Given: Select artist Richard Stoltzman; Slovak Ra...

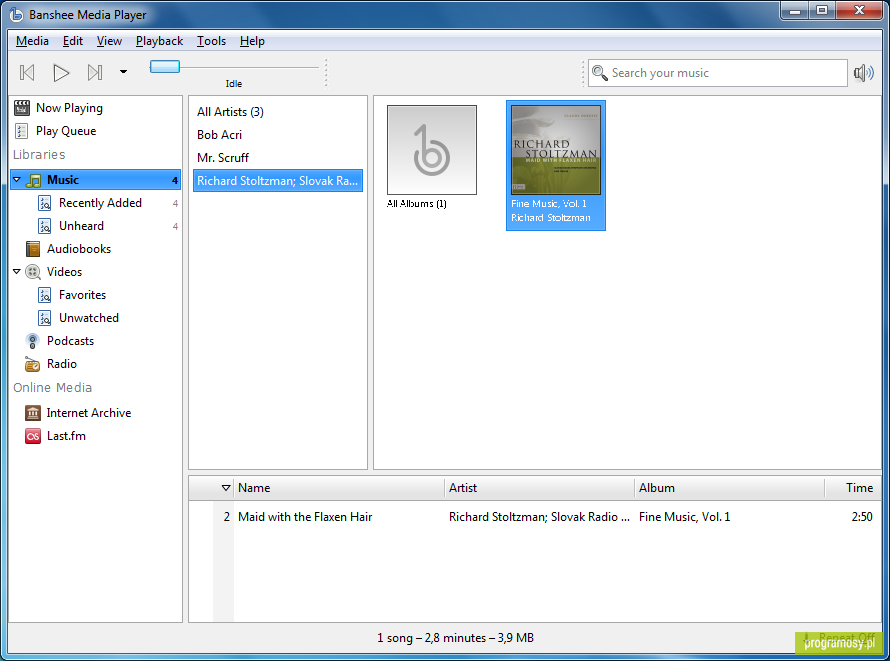Looking at the screenshot, I should pyautogui.click(x=278, y=181).
